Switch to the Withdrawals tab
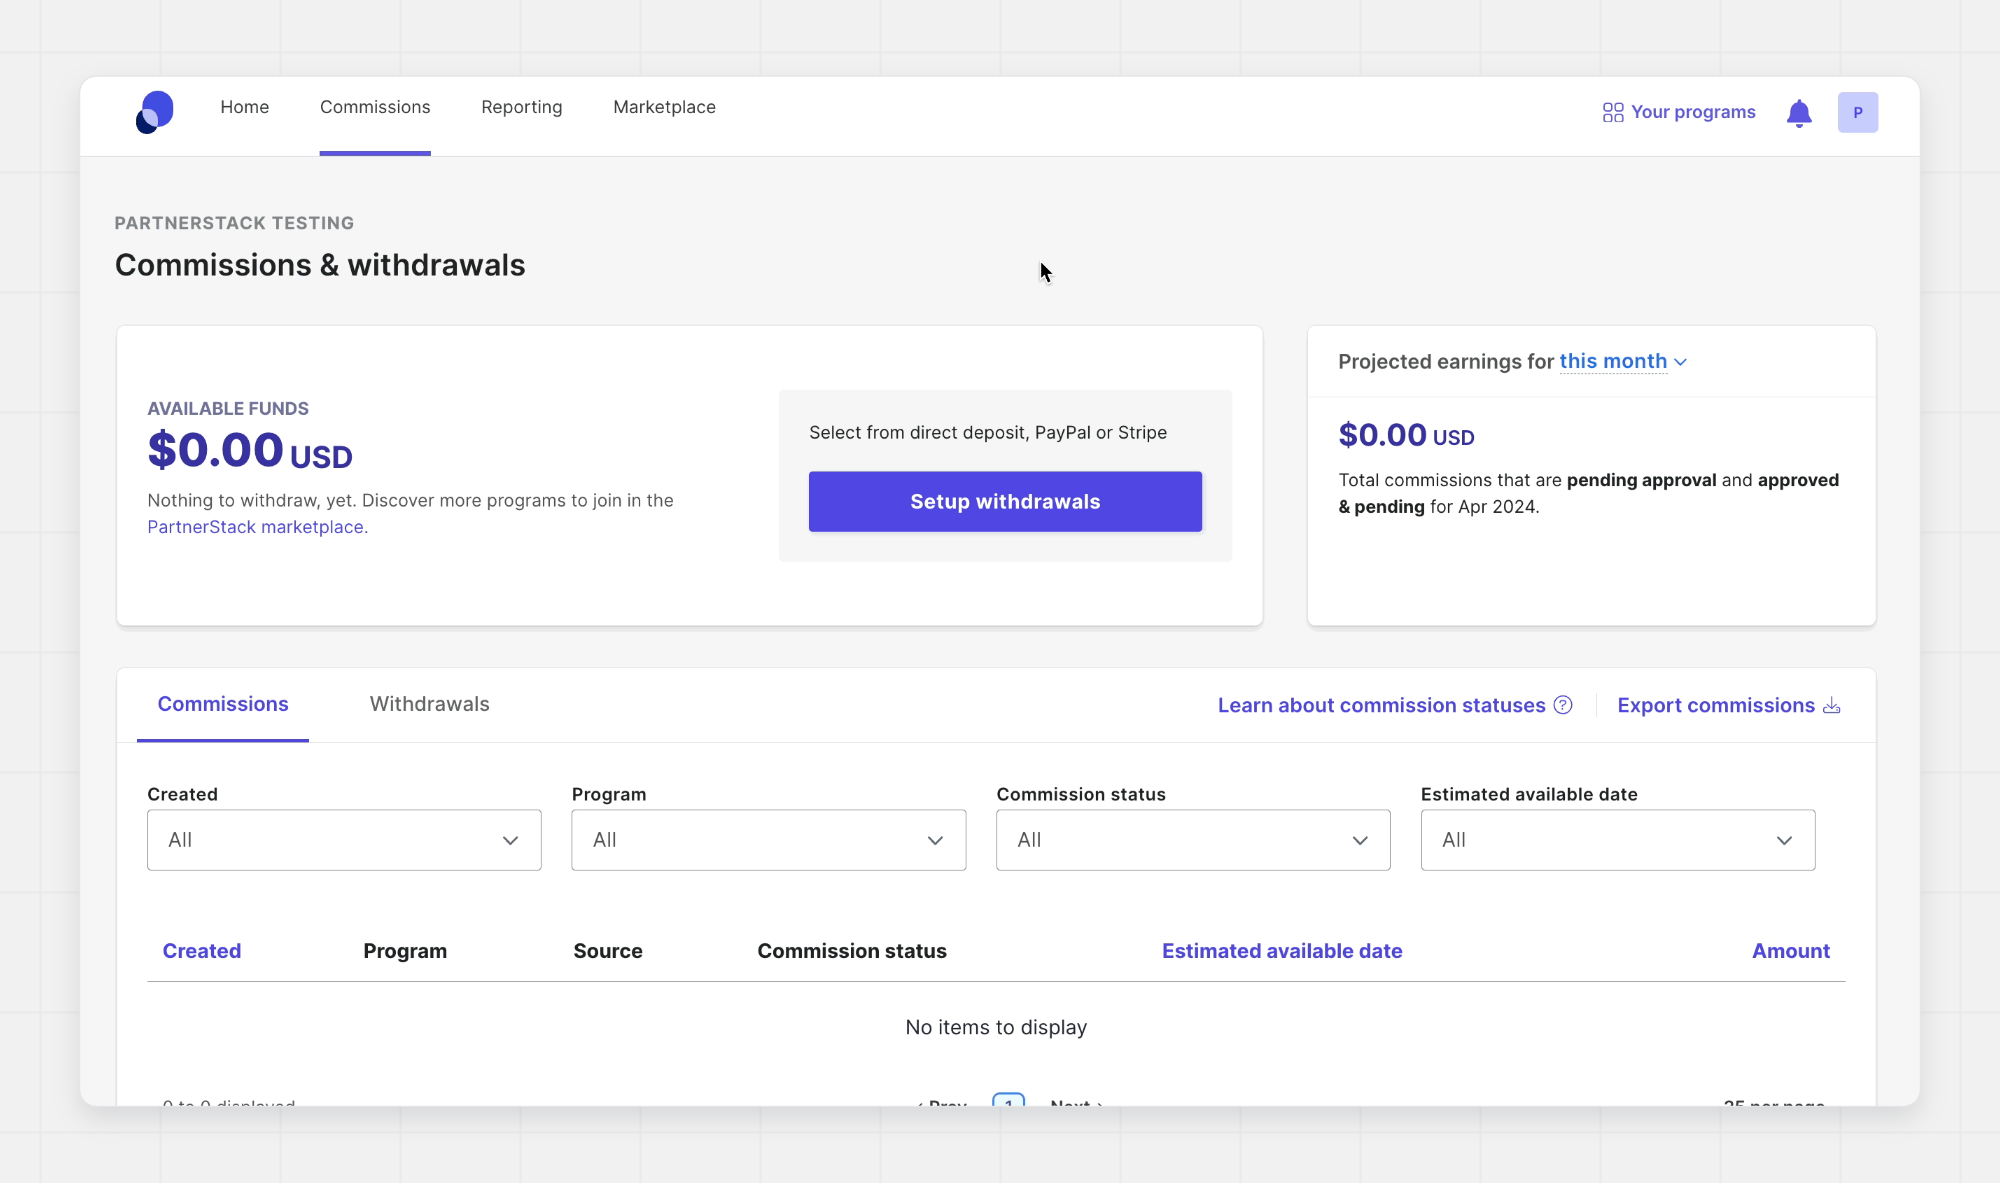 tap(430, 704)
